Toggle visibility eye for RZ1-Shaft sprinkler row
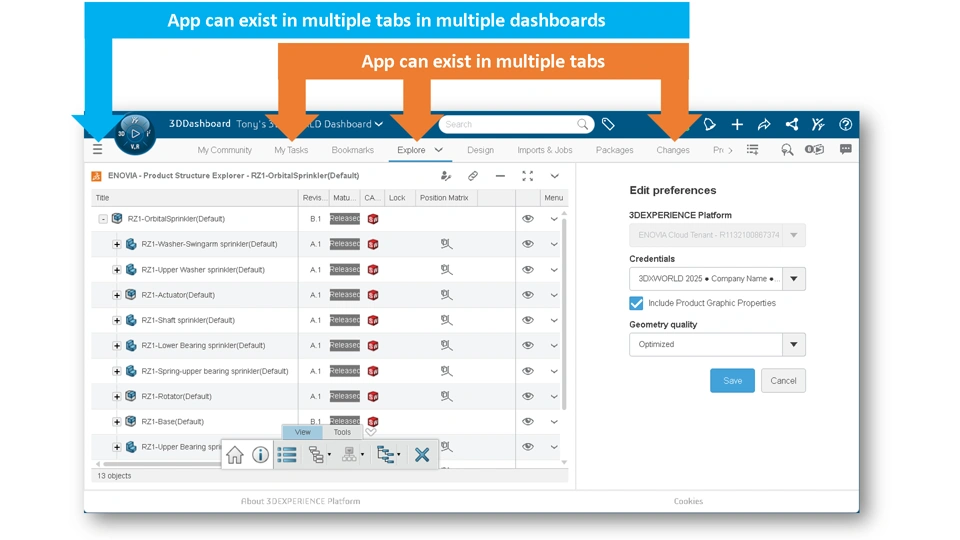 (528, 320)
